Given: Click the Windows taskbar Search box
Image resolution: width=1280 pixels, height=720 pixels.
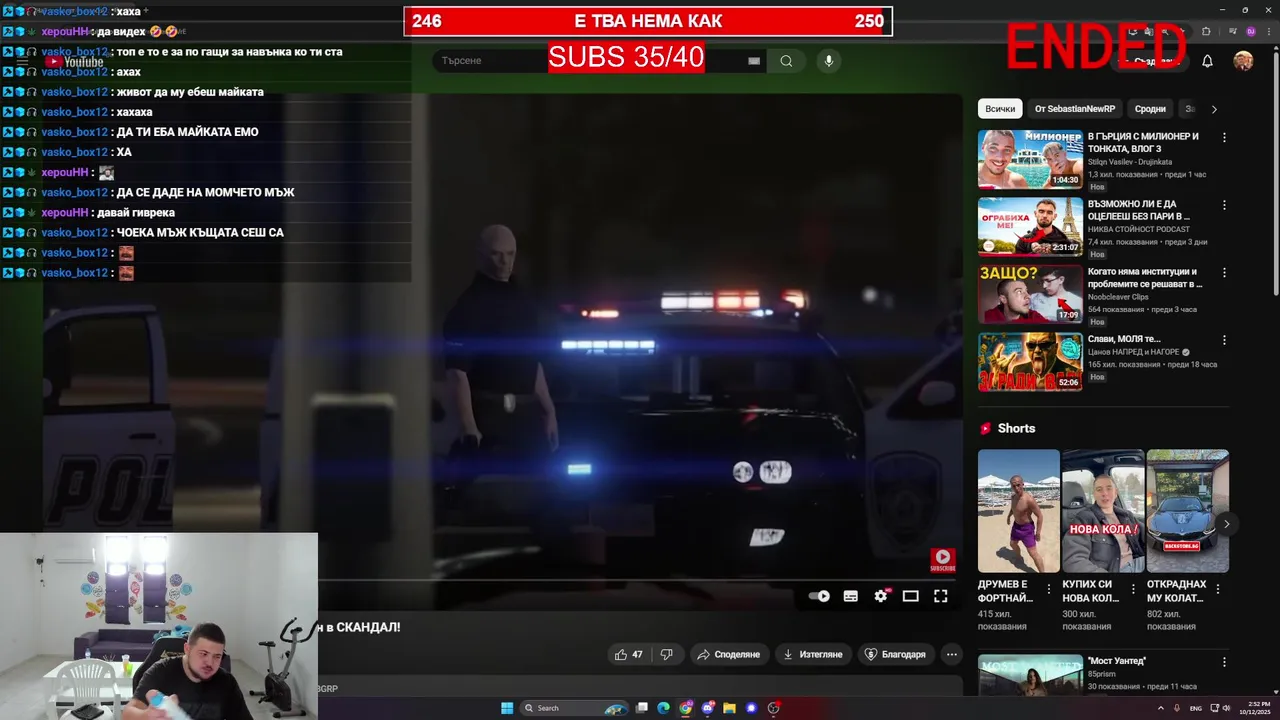Looking at the screenshot, I should point(575,708).
